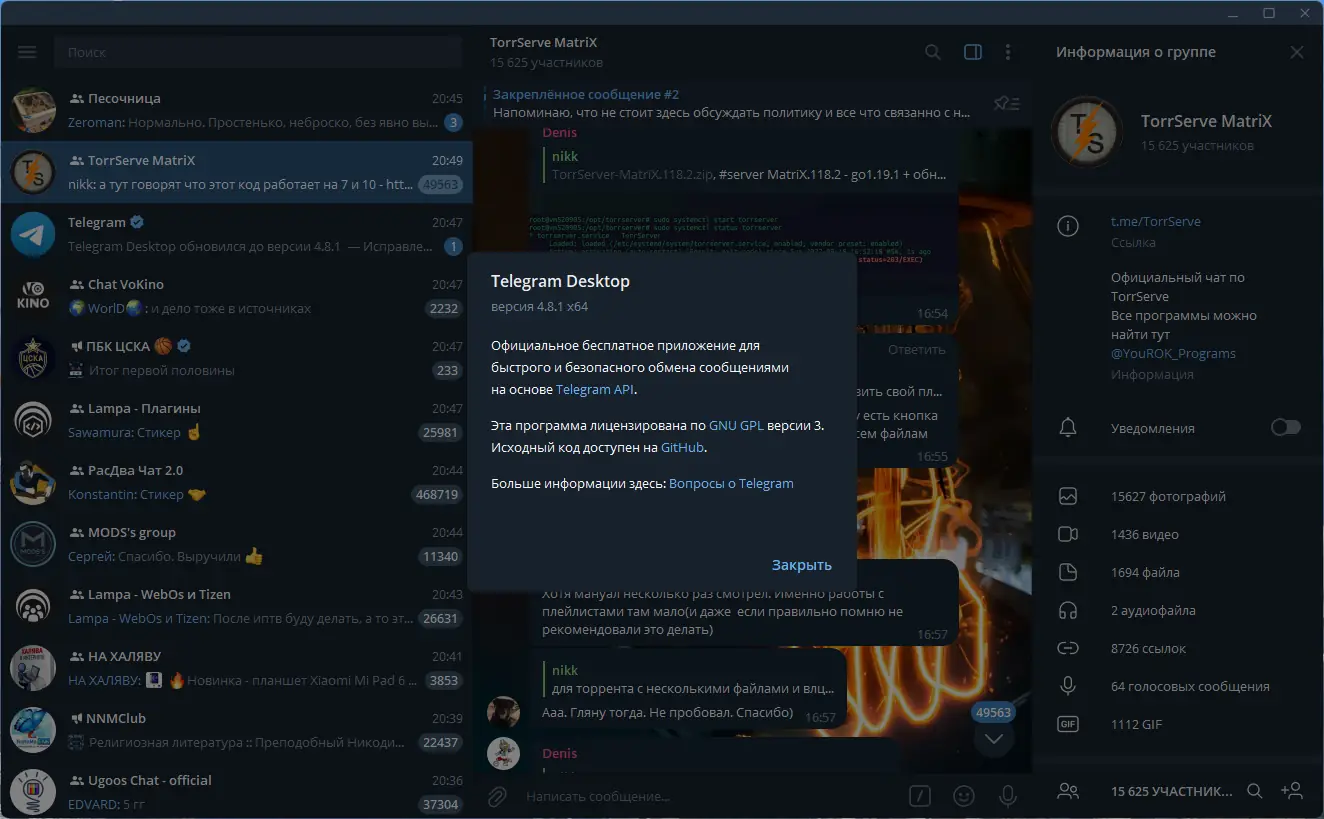This screenshot has height=819, width=1324.
Task: Open the 1694 files section
Action: (x=1178, y=572)
